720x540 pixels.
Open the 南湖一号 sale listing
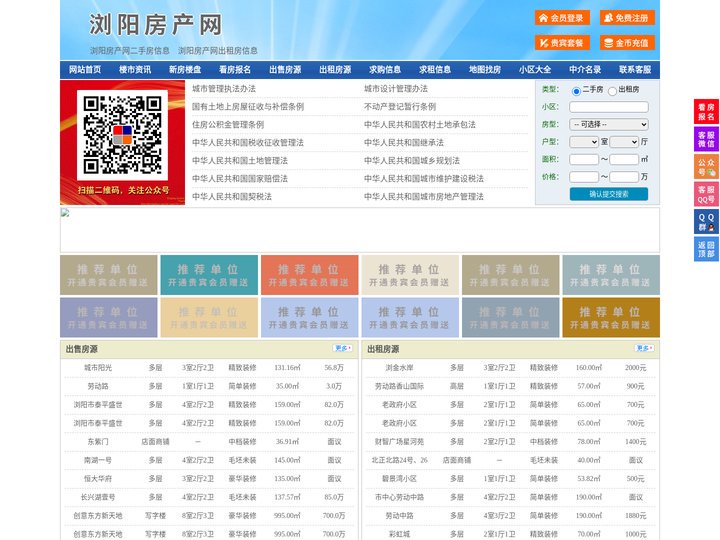98,460
